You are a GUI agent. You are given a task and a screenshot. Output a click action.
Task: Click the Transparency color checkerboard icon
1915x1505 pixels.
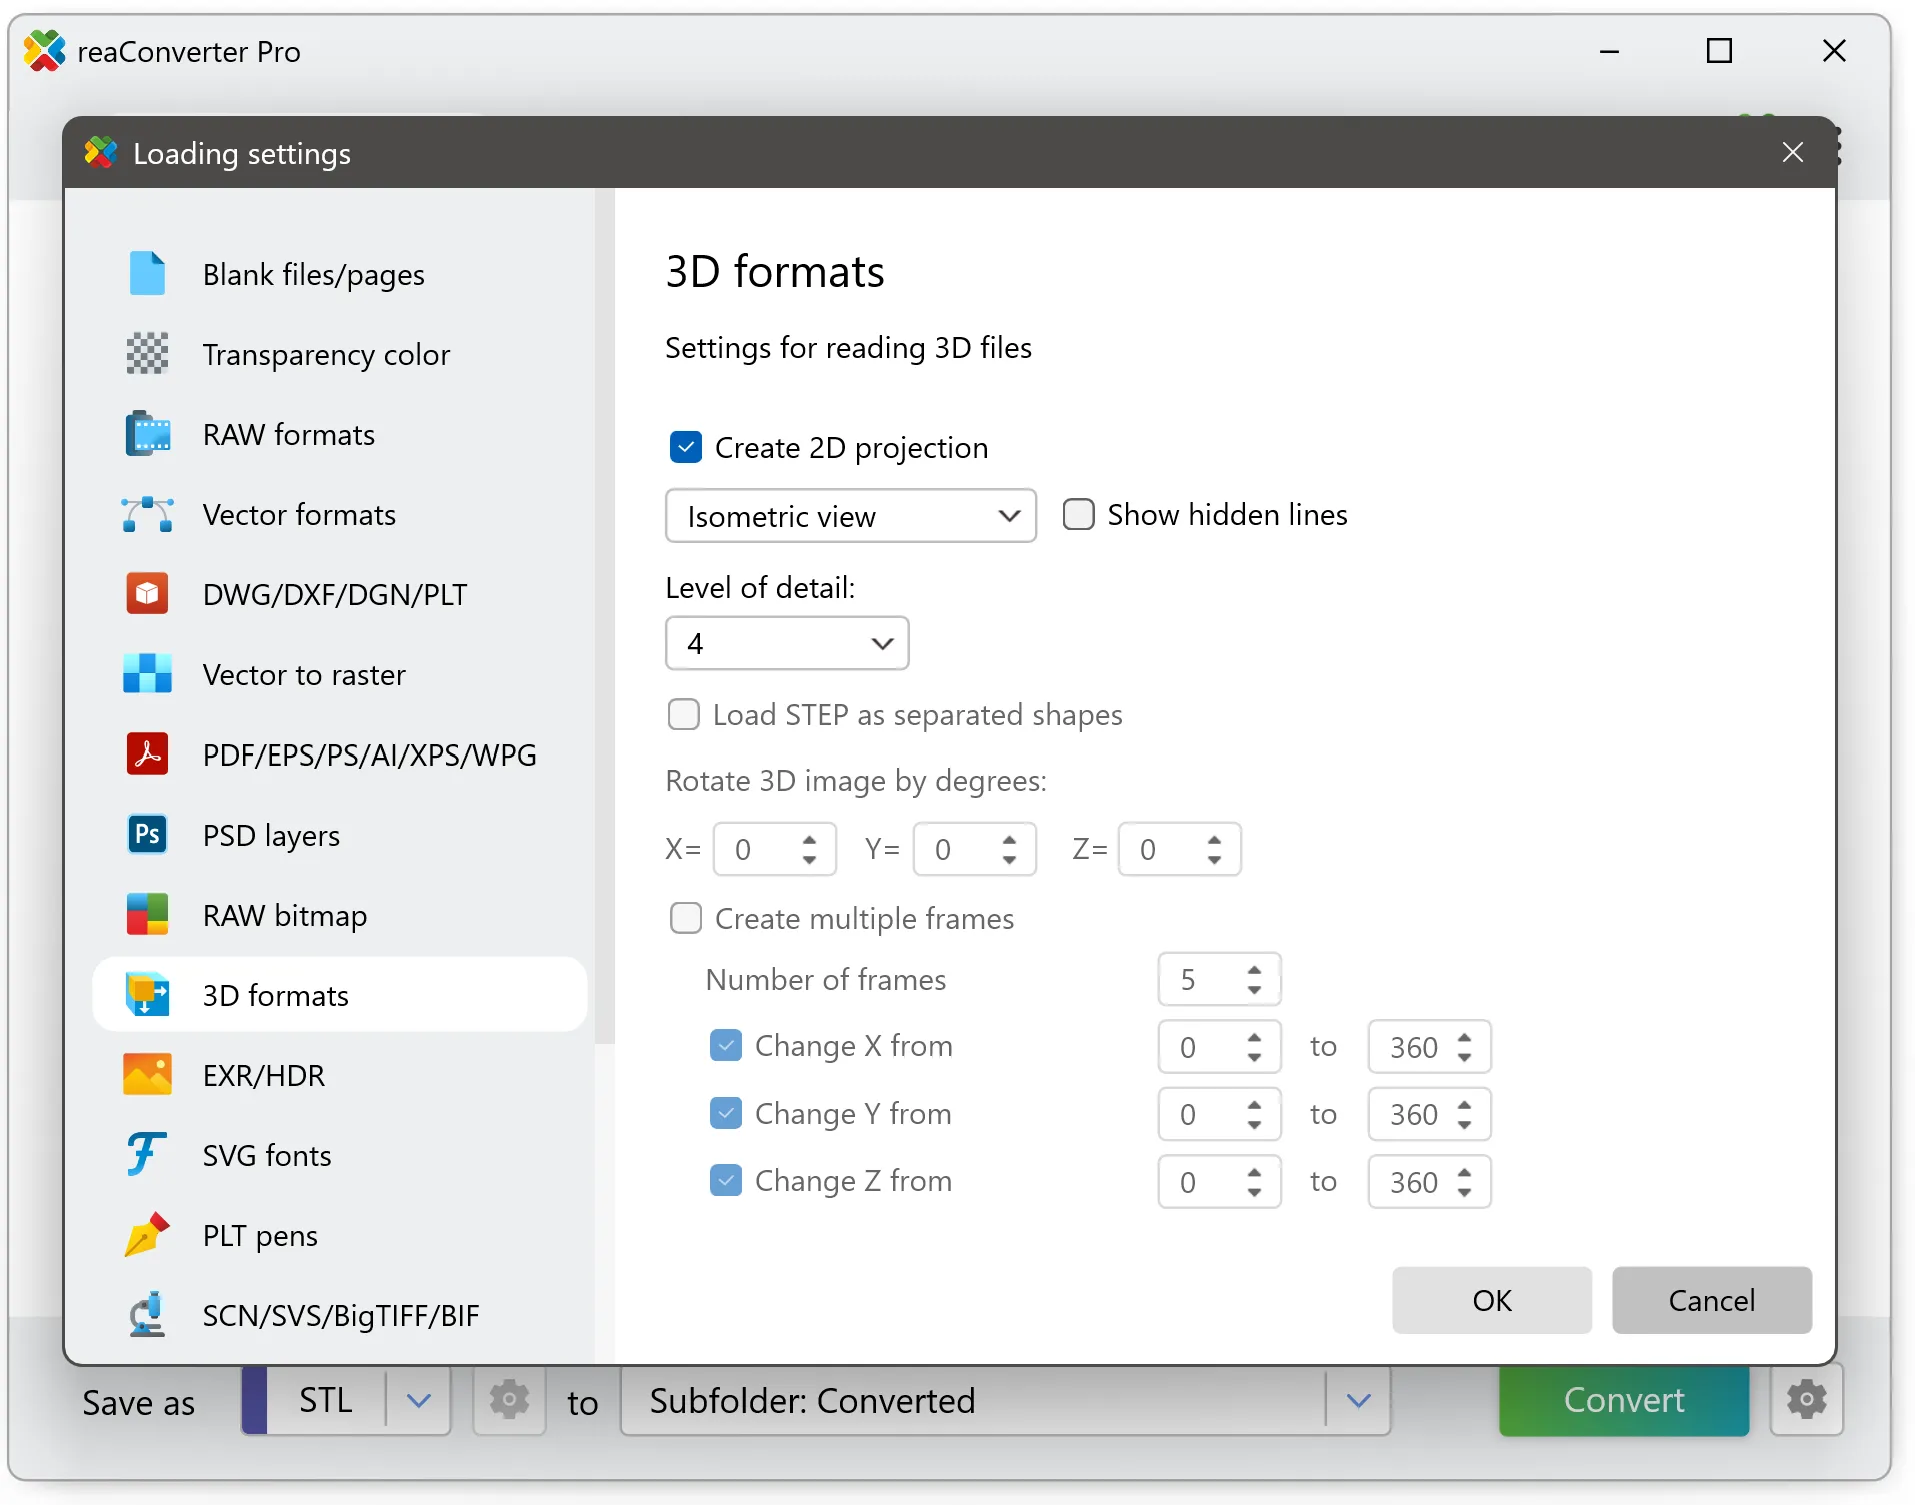point(147,354)
